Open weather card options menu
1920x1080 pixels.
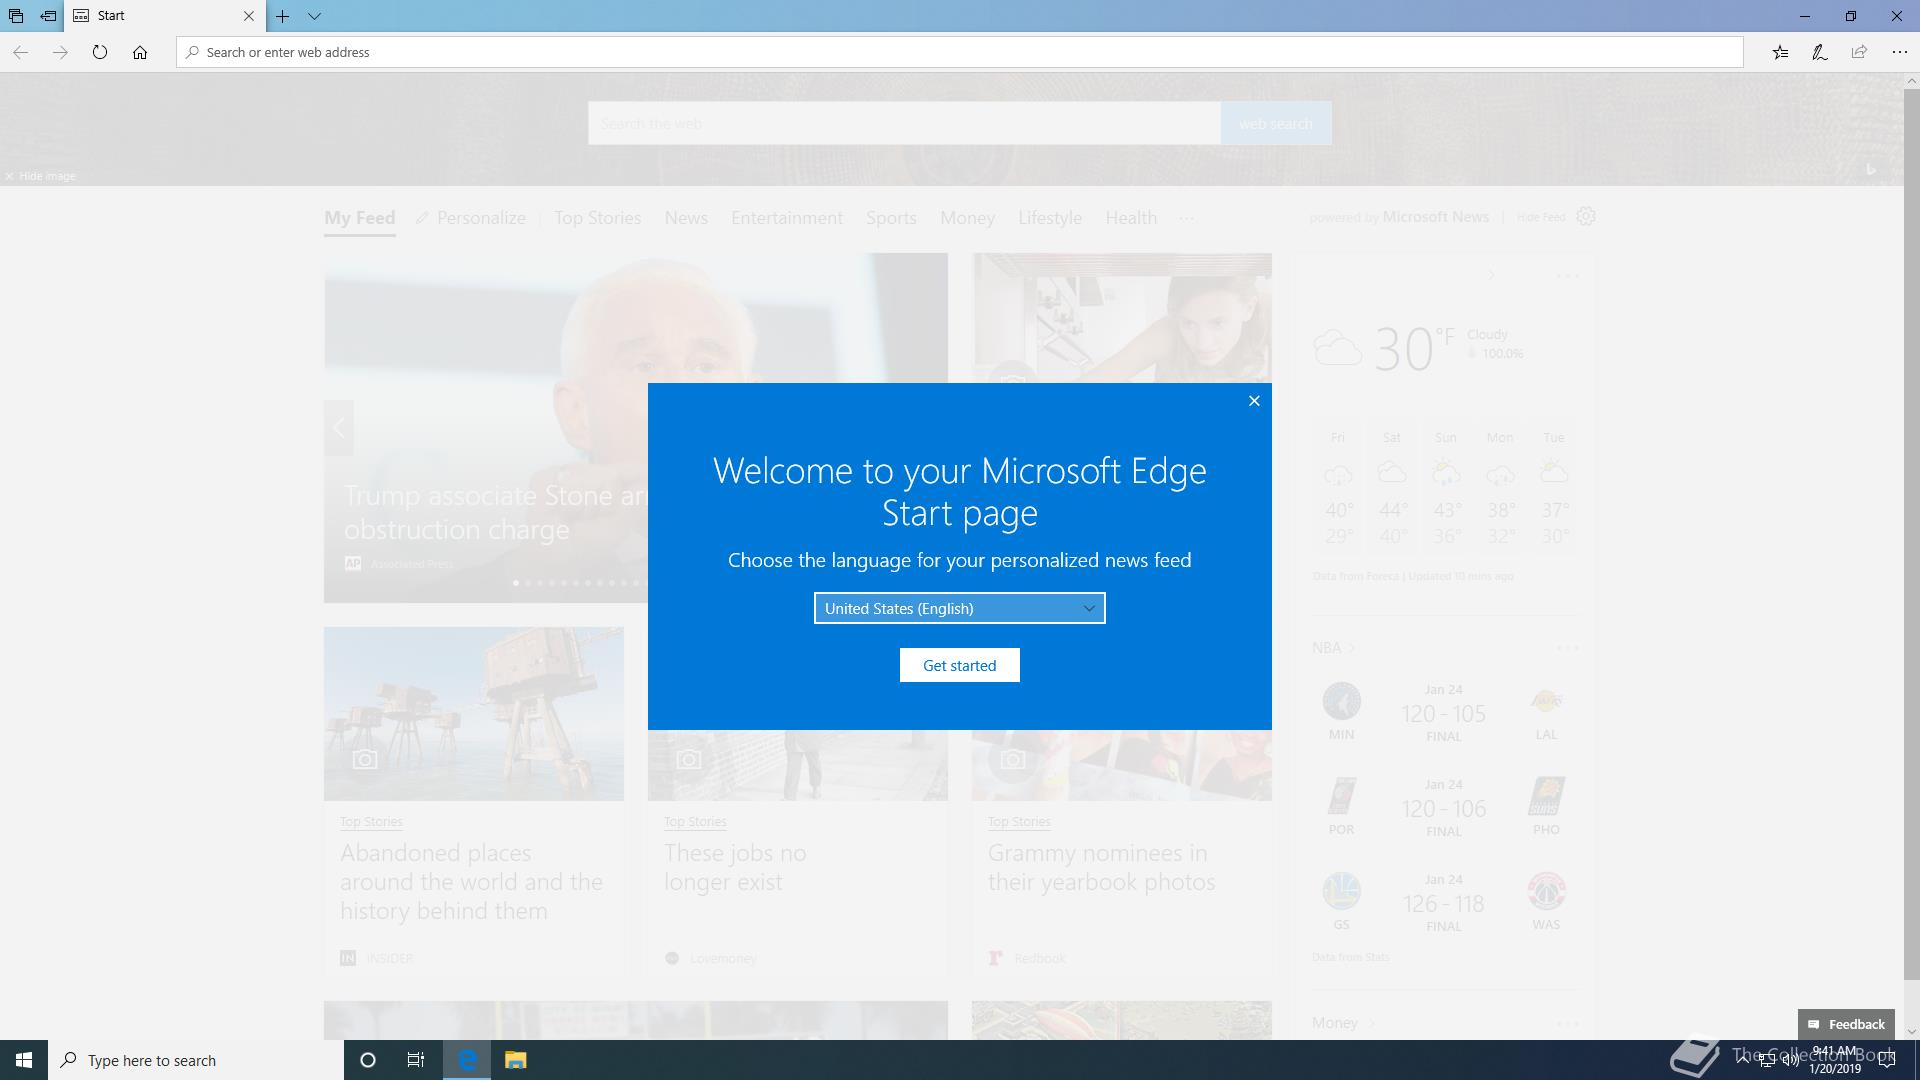coord(1568,275)
